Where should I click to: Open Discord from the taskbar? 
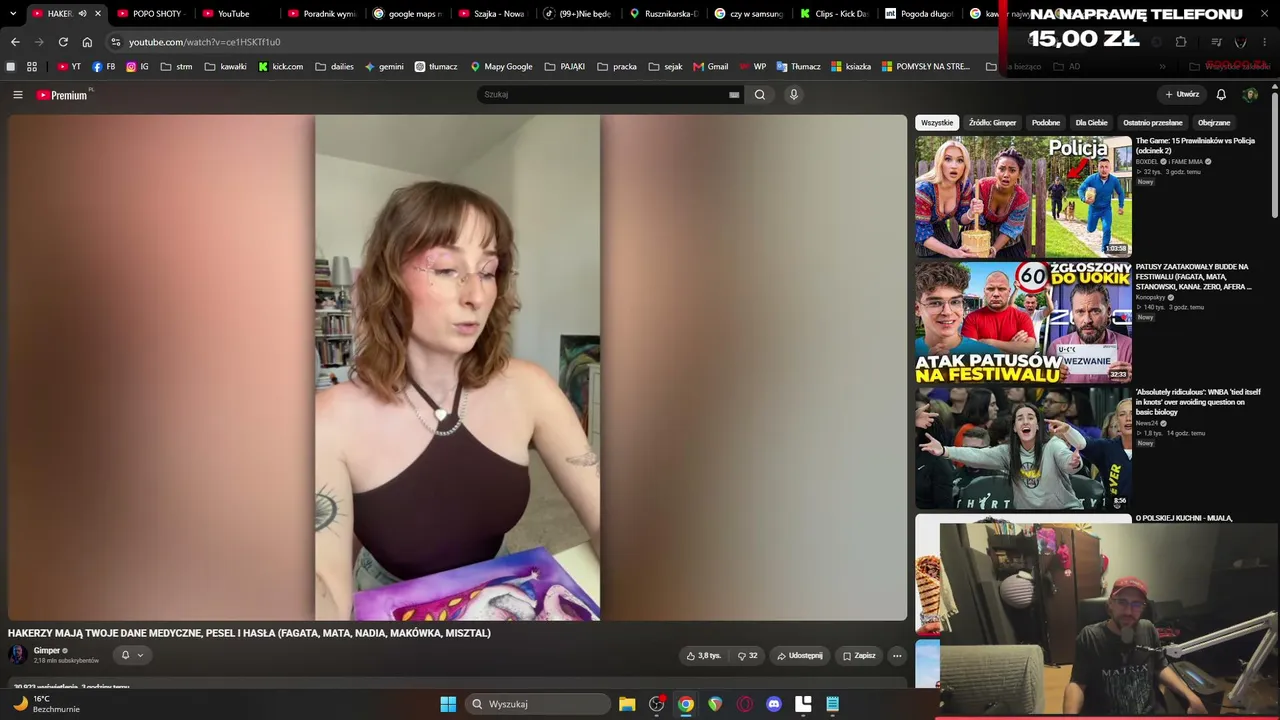773,704
